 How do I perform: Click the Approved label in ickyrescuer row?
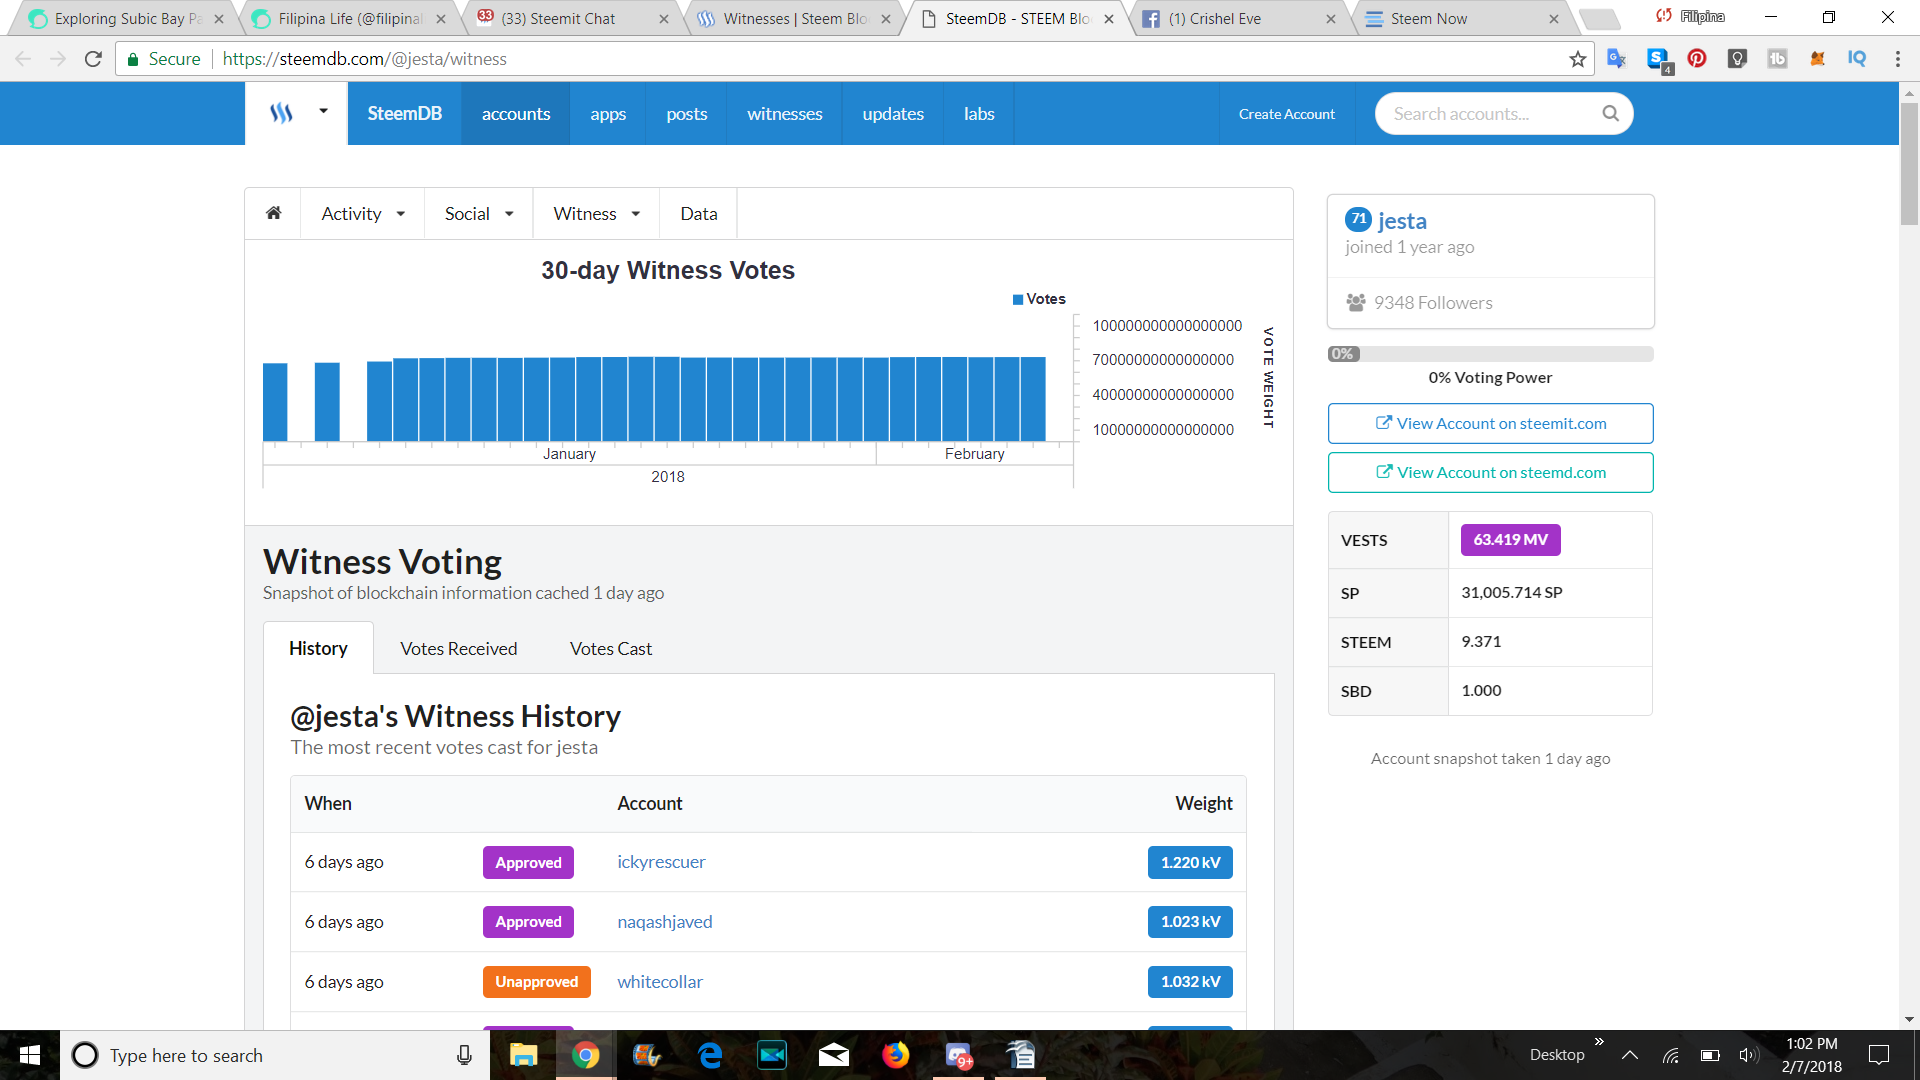click(x=528, y=863)
